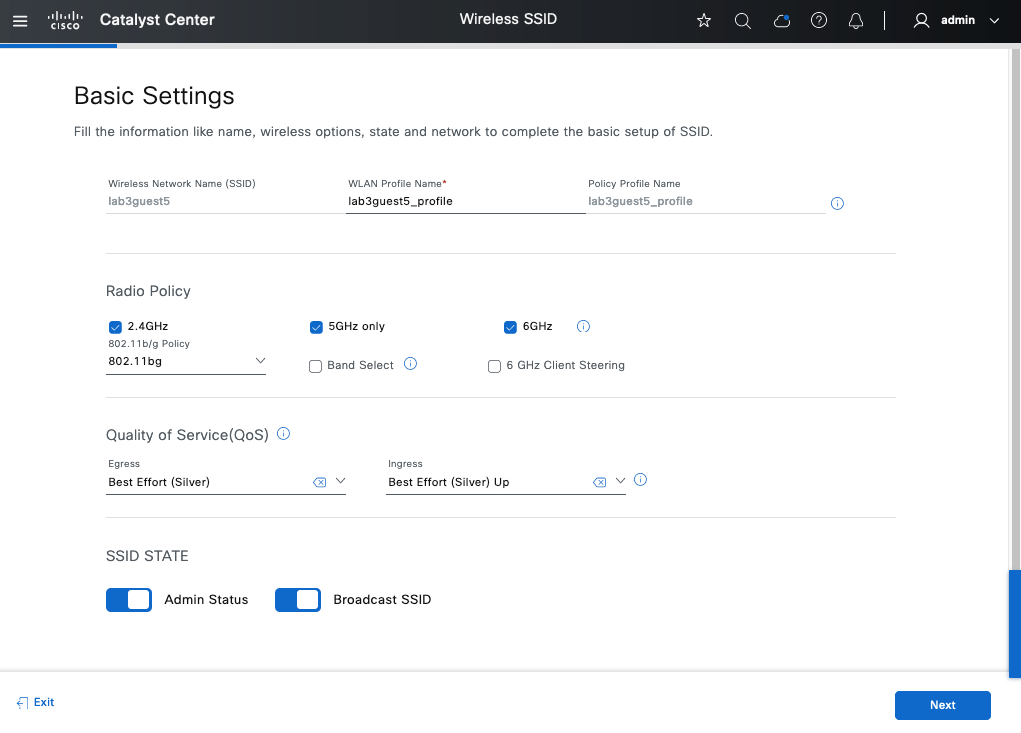
Task: Click the WLAN Profile Name input field
Action: 465,201
